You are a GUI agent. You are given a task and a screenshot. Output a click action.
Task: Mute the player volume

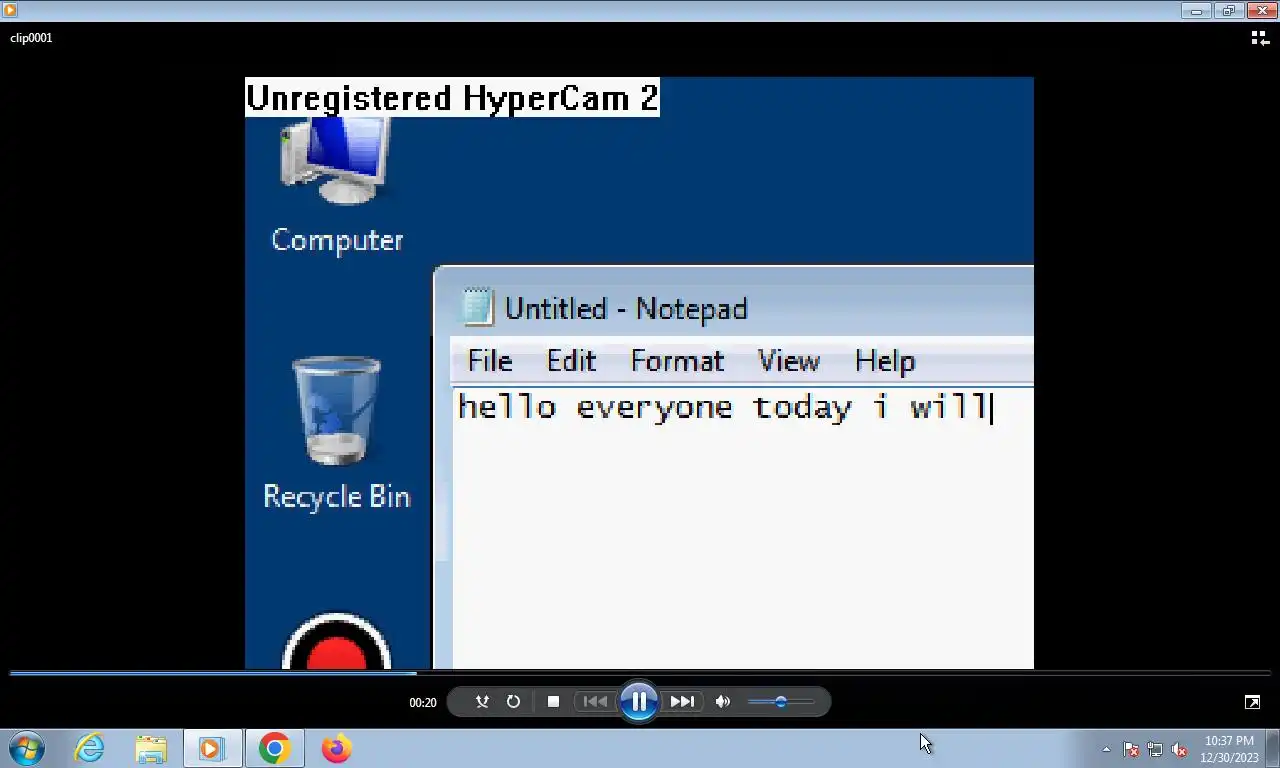pos(723,702)
